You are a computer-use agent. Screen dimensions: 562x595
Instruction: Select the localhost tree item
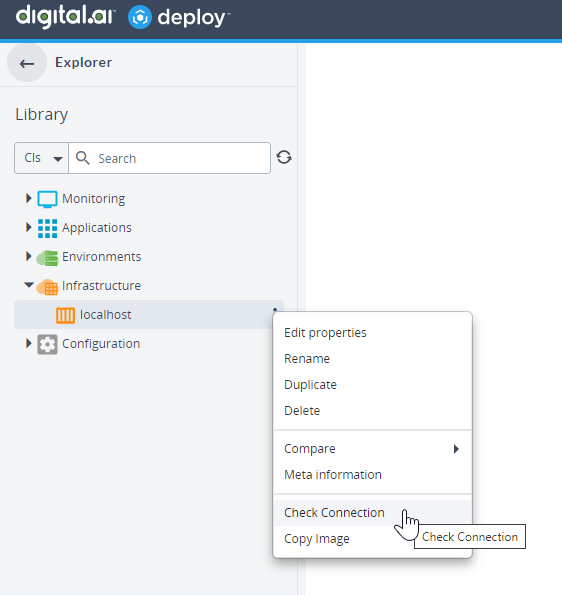pyautogui.click(x=149, y=315)
